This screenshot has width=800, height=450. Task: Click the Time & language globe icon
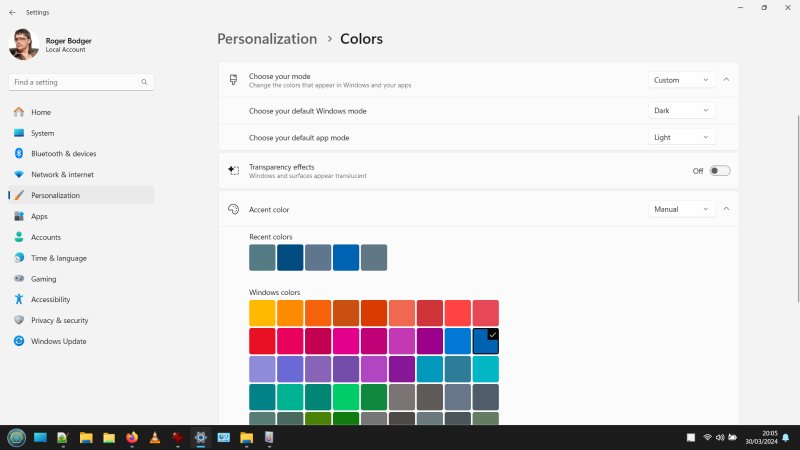[x=19, y=258]
